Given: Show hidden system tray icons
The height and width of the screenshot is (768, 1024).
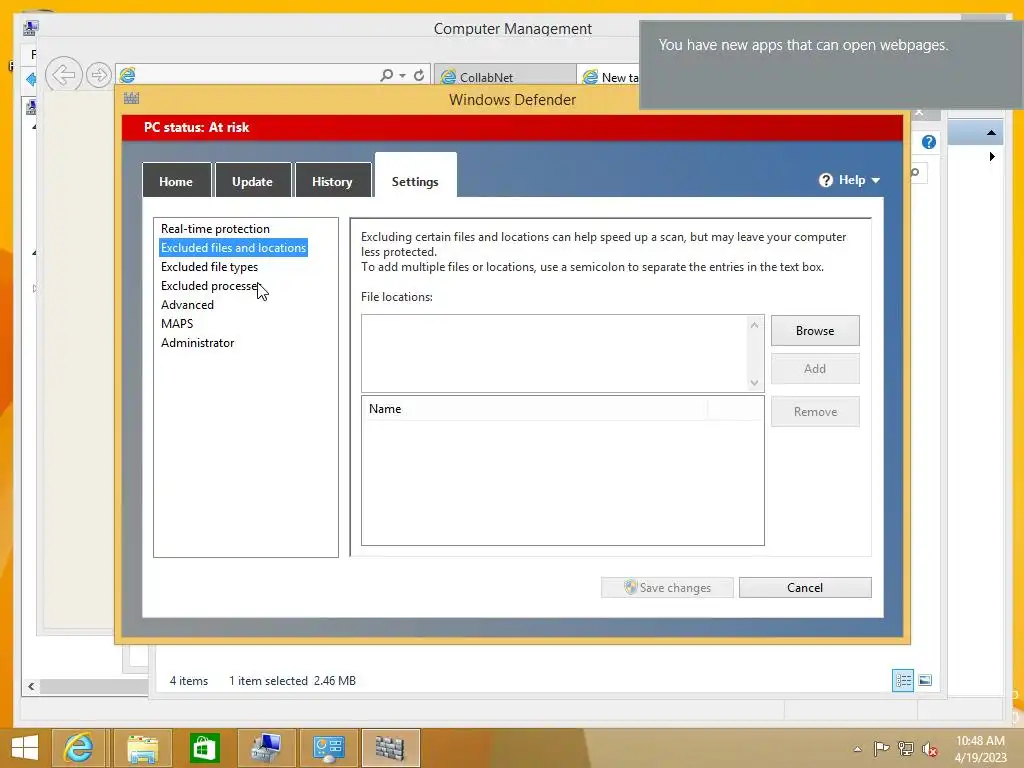Looking at the screenshot, I should click(x=857, y=749).
